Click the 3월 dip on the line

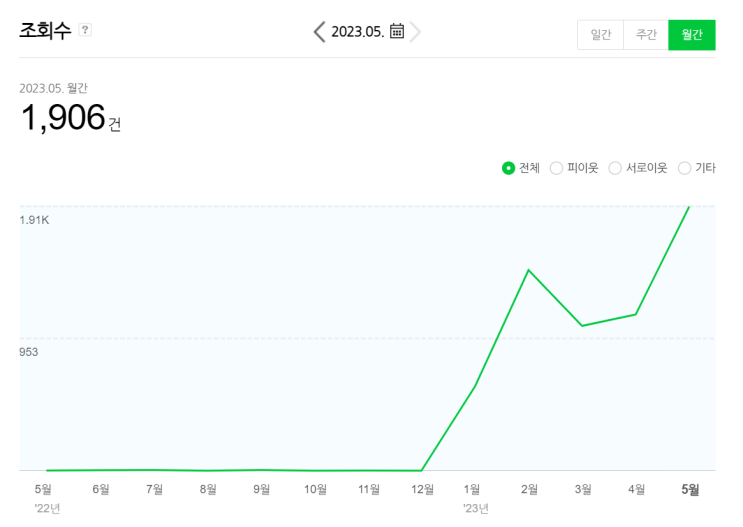click(582, 326)
